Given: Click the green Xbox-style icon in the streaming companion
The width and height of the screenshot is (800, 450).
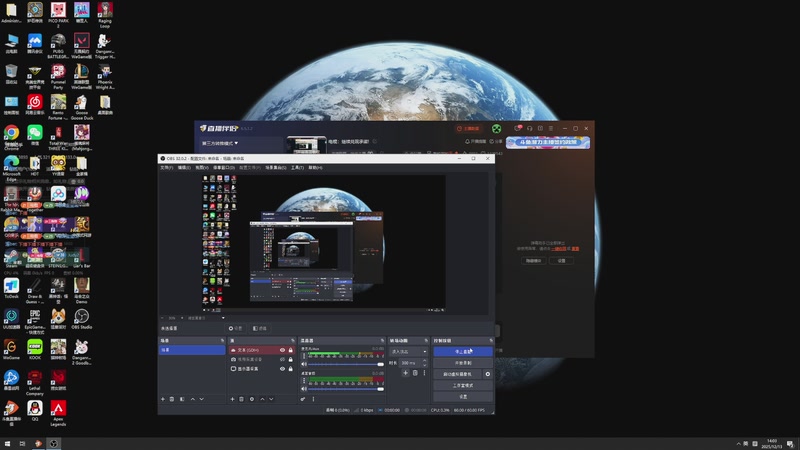Looking at the screenshot, I should click(x=496, y=129).
